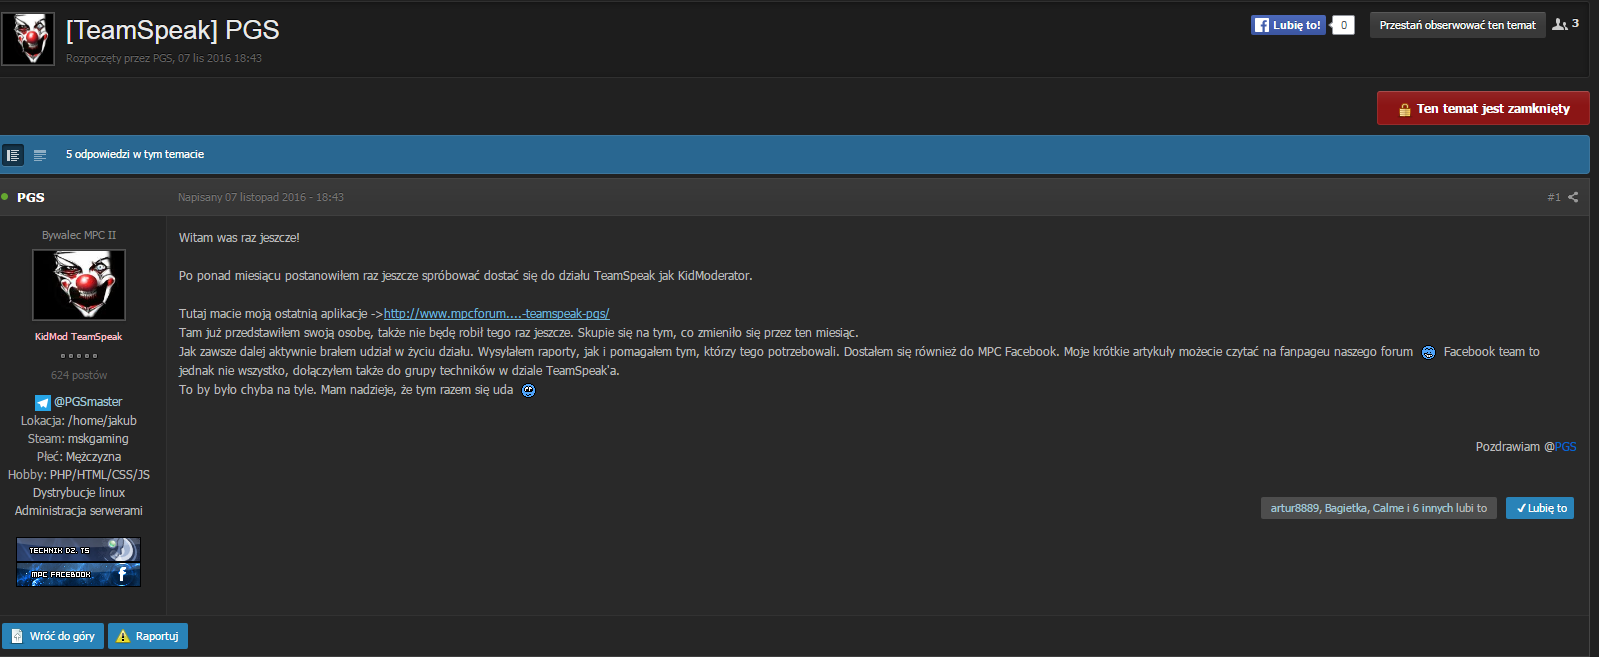
Task: Click the '@PGSmaster' contact text
Action: [88, 402]
